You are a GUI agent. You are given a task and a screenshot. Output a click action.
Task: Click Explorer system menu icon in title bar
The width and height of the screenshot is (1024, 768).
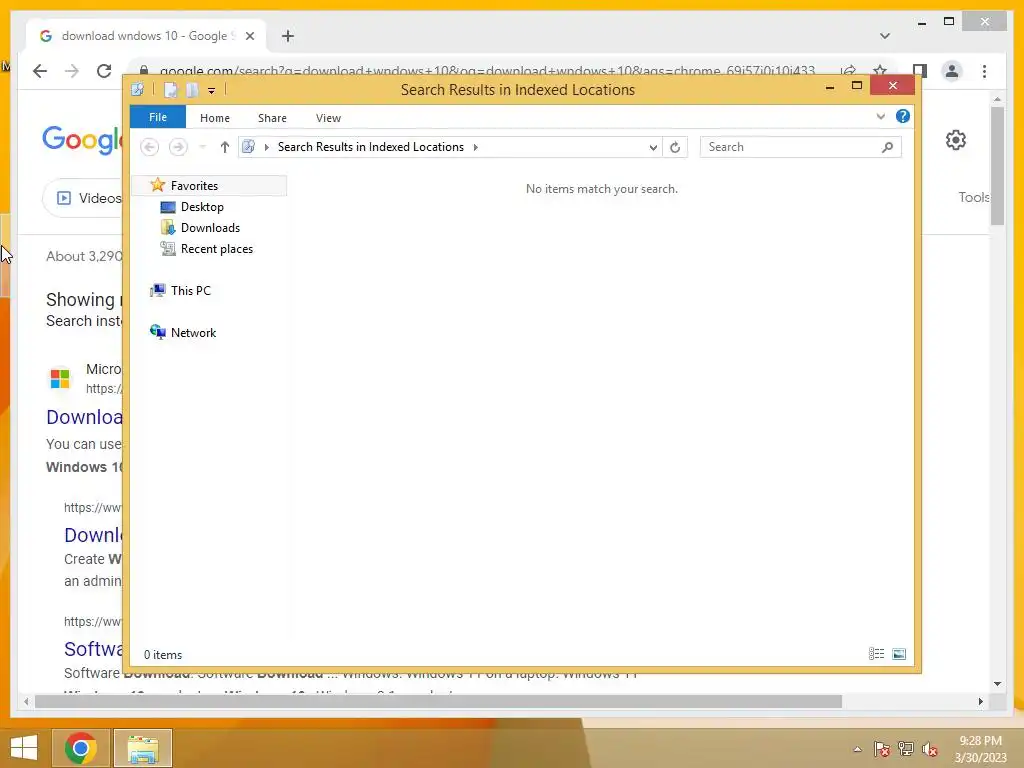[137, 89]
